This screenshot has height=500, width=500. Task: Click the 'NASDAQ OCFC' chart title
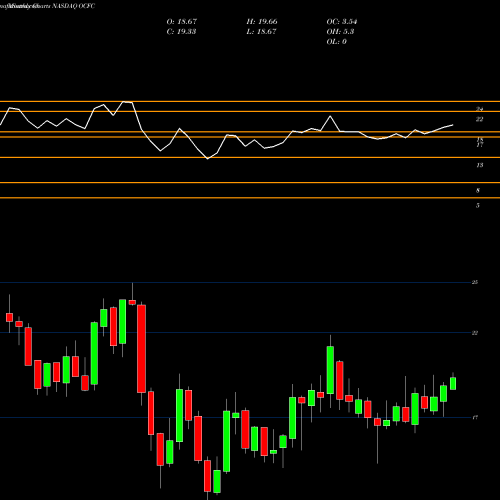pos(74,6)
